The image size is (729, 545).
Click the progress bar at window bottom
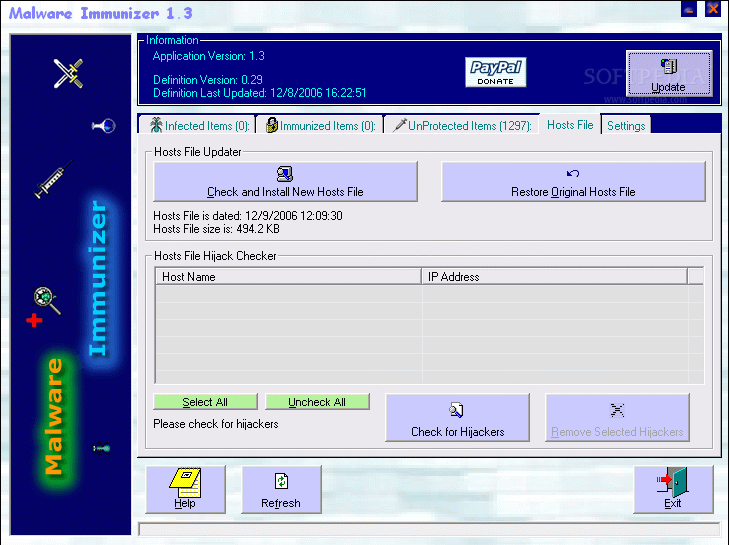(x=429, y=529)
